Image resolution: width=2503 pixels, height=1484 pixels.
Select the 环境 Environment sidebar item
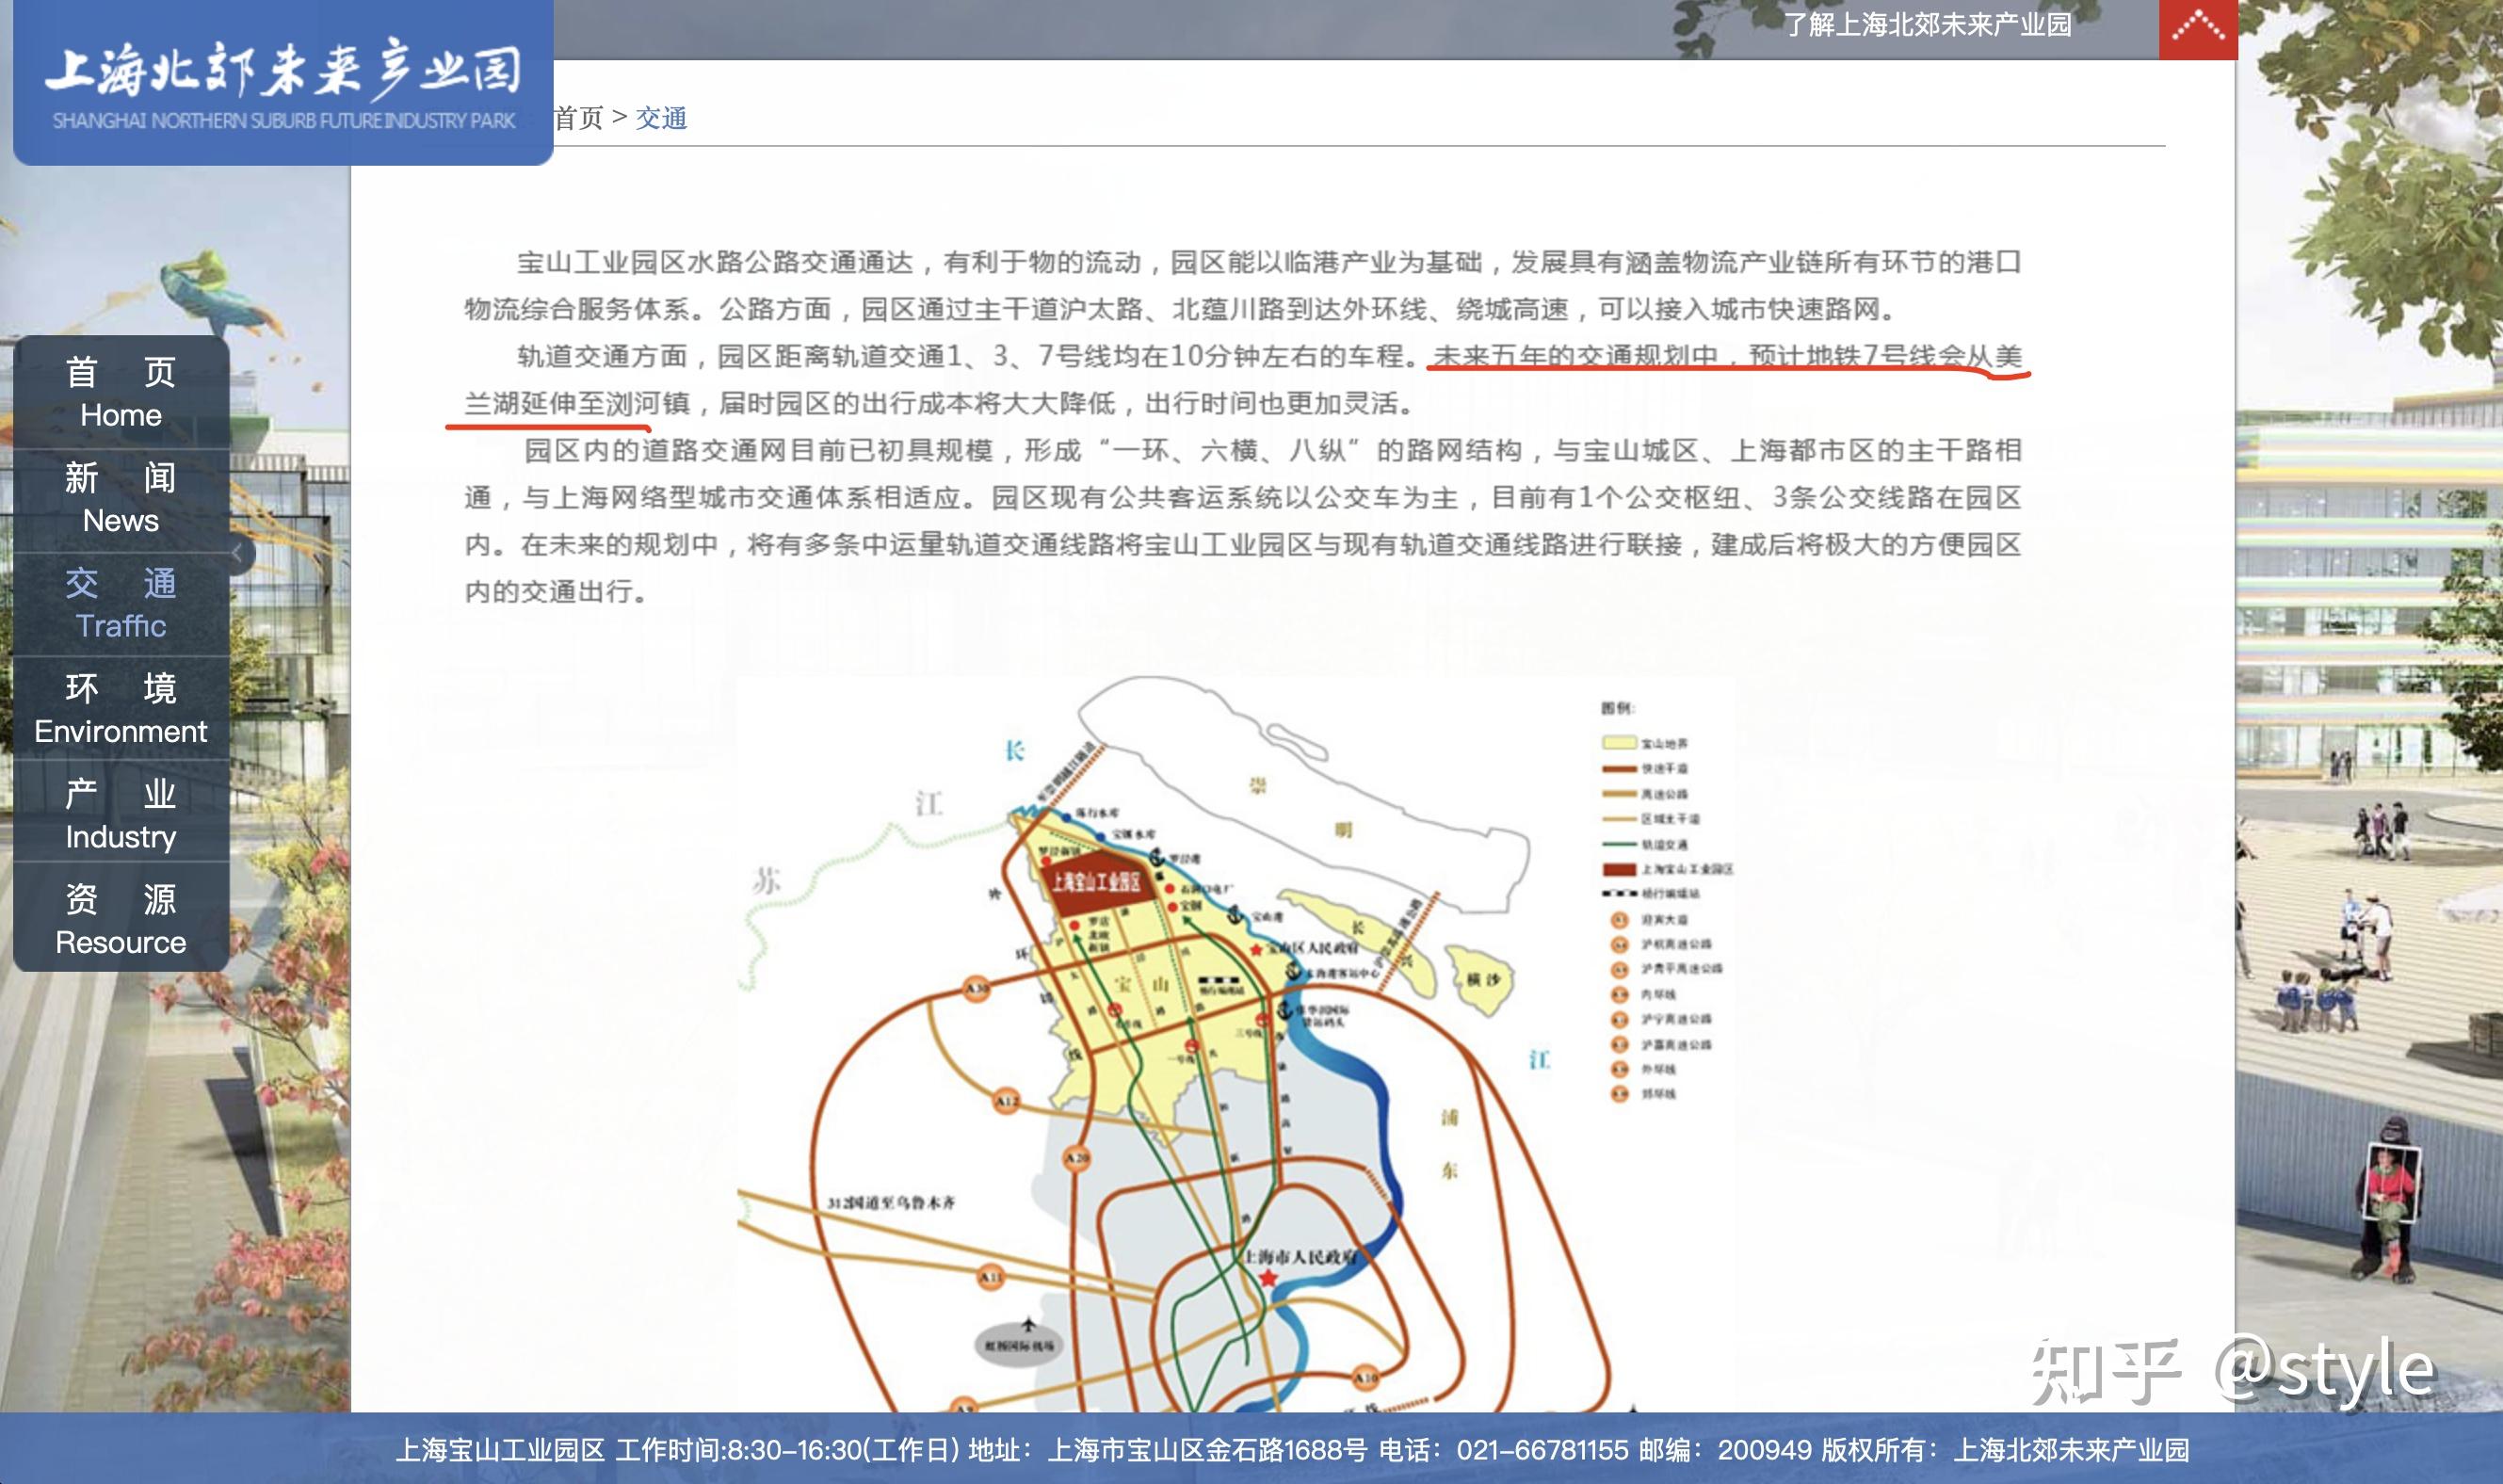coord(120,708)
